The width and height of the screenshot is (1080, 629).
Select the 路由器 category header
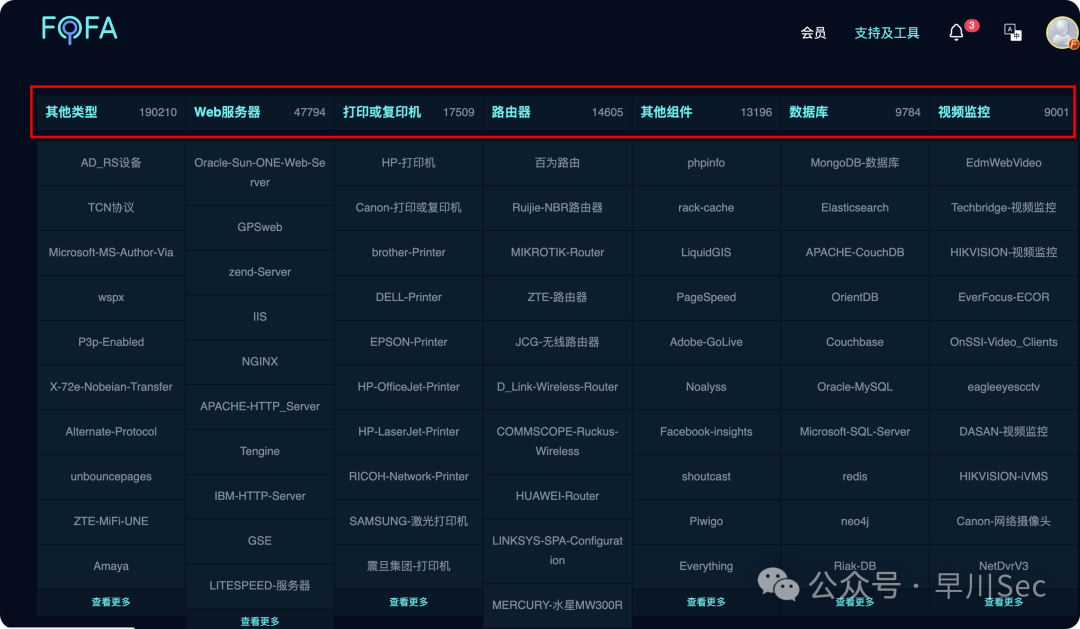pyautogui.click(x=511, y=112)
